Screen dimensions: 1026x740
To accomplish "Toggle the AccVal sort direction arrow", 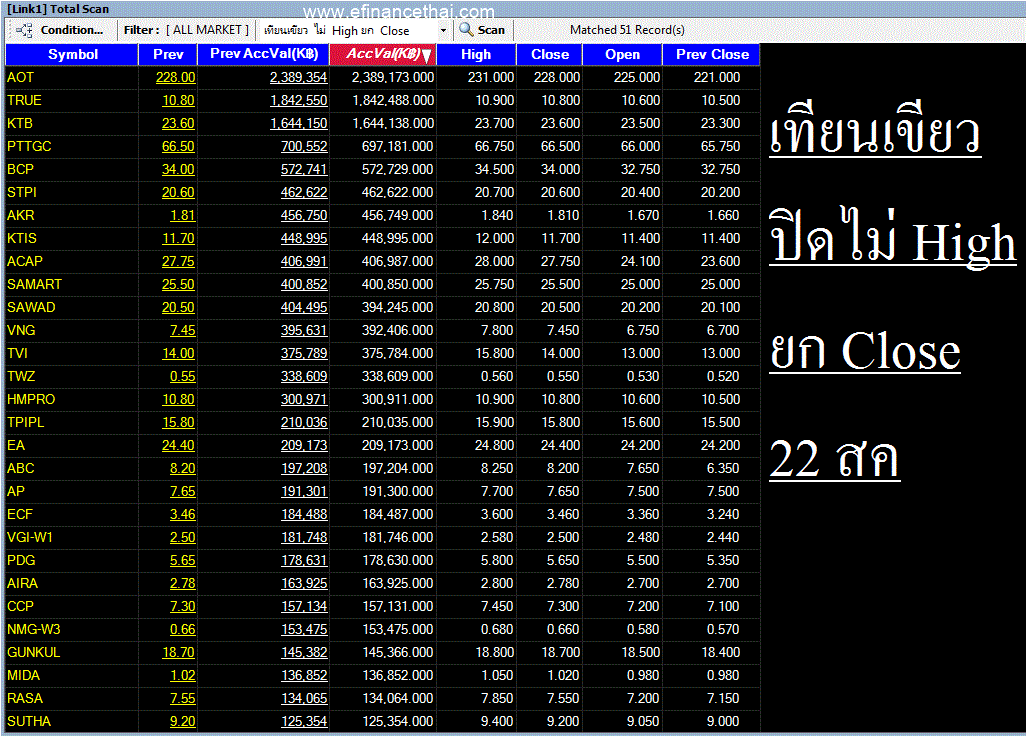I will click(x=427, y=56).
